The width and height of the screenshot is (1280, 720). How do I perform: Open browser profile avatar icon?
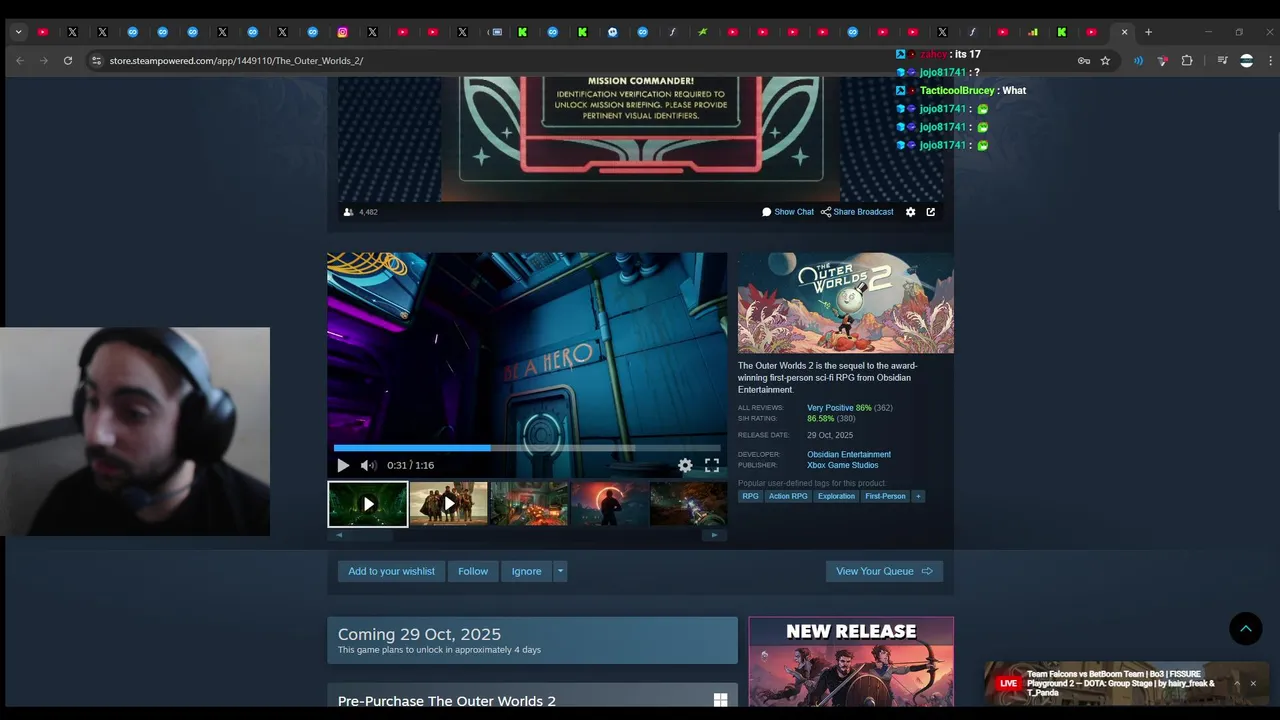tap(1246, 61)
